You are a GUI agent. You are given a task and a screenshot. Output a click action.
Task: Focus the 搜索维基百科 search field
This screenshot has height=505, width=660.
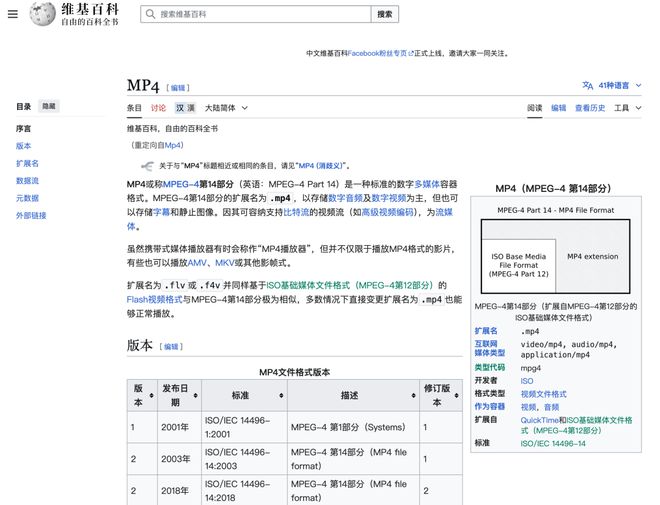click(x=256, y=14)
